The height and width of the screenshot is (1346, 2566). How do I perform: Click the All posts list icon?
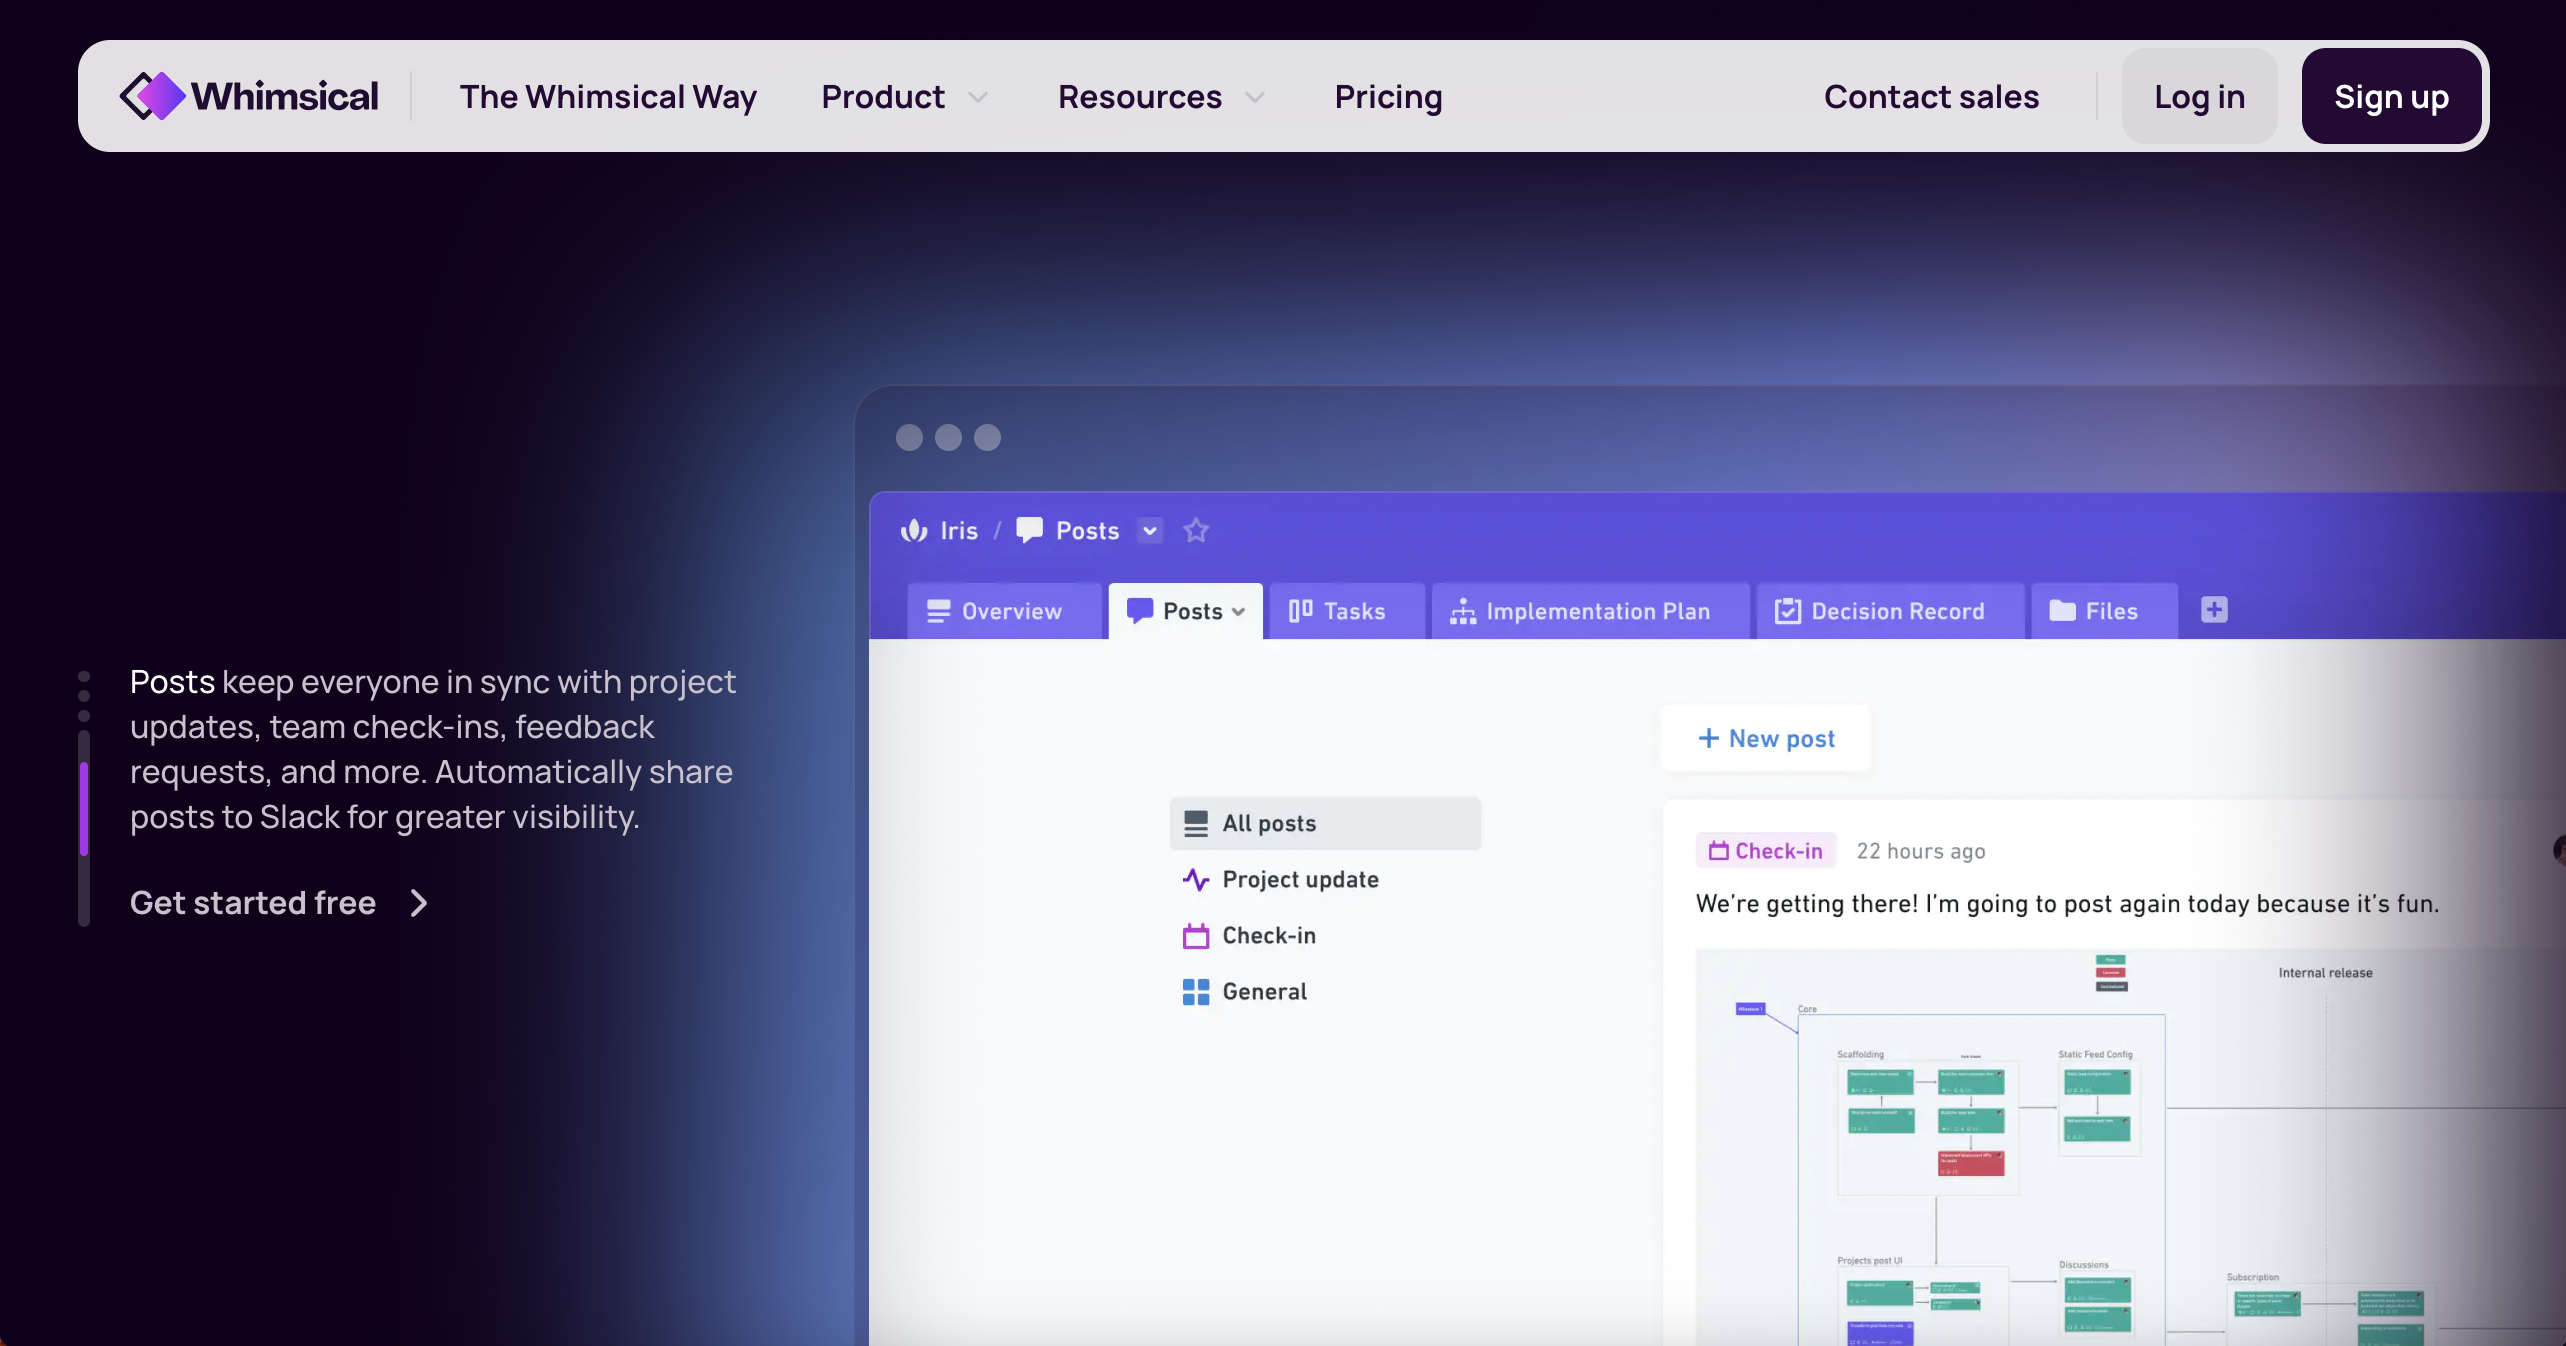1196,823
